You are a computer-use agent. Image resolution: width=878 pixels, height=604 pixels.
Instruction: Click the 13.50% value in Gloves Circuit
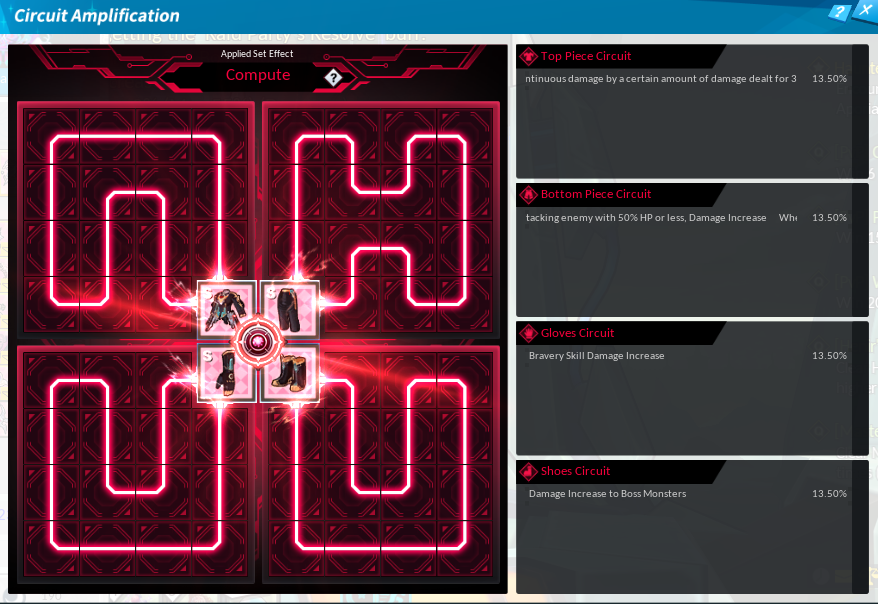coord(829,355)
